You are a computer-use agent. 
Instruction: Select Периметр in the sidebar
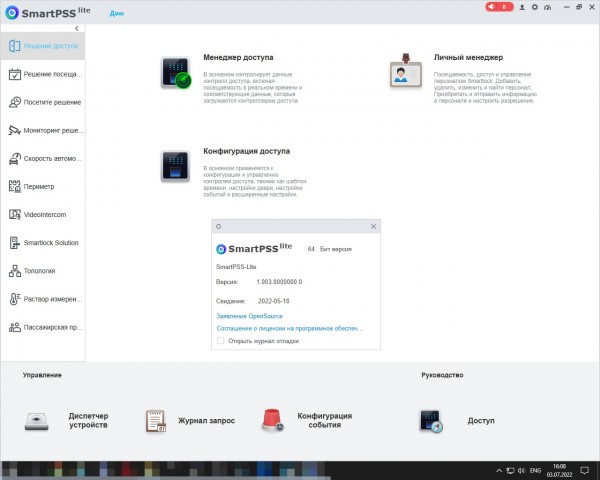[43, 186]
